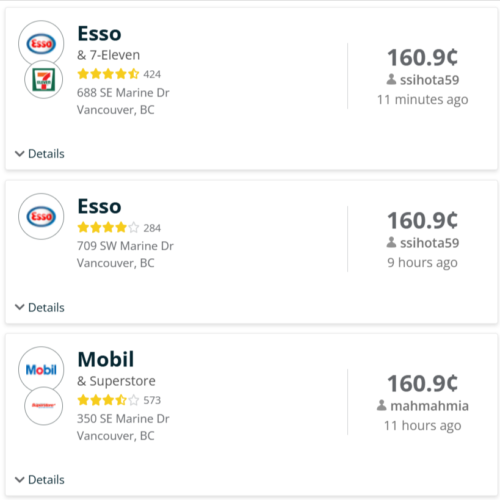Open the second Esso station name link

(x=99, y=206)
